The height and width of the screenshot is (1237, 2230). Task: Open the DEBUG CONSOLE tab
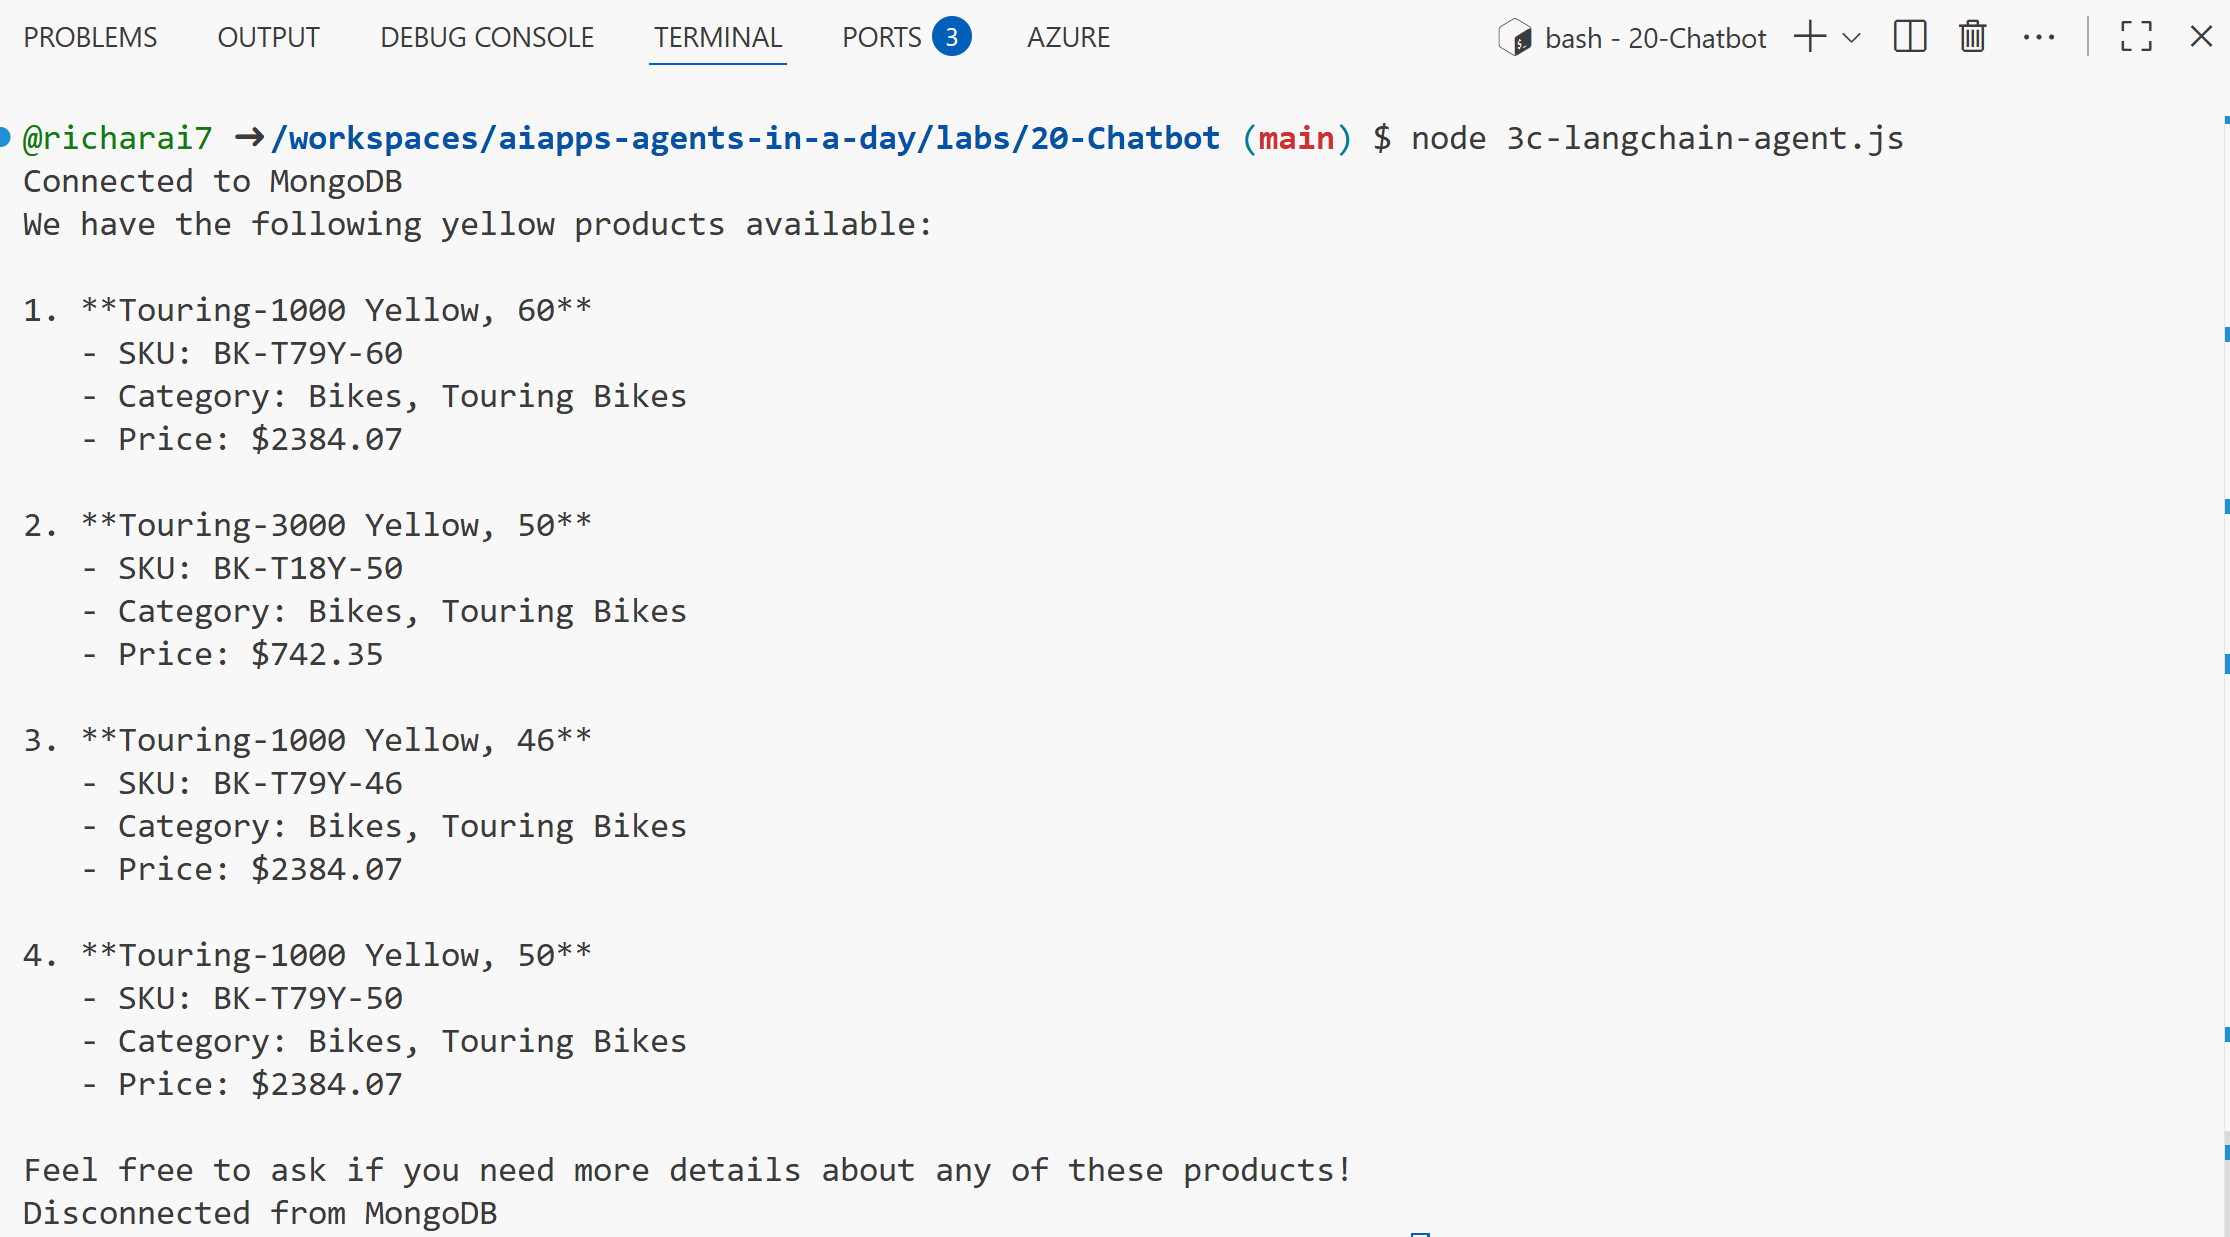click(x=485, y=37)
